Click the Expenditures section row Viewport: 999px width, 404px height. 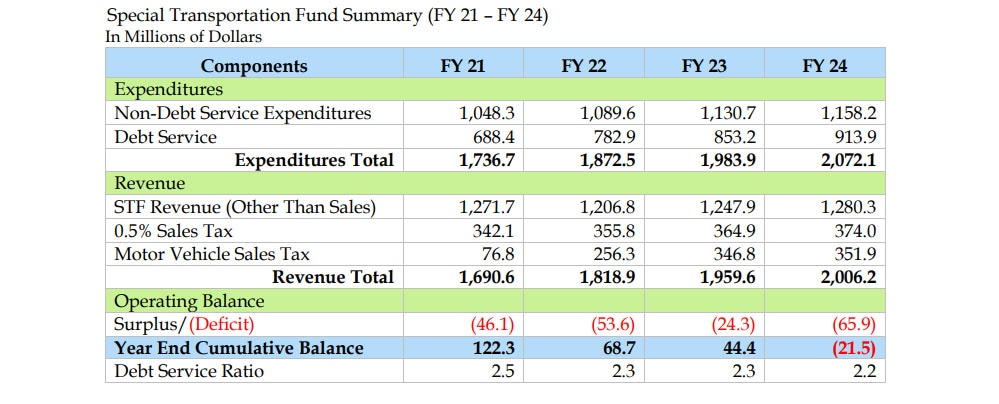point(495,89)
